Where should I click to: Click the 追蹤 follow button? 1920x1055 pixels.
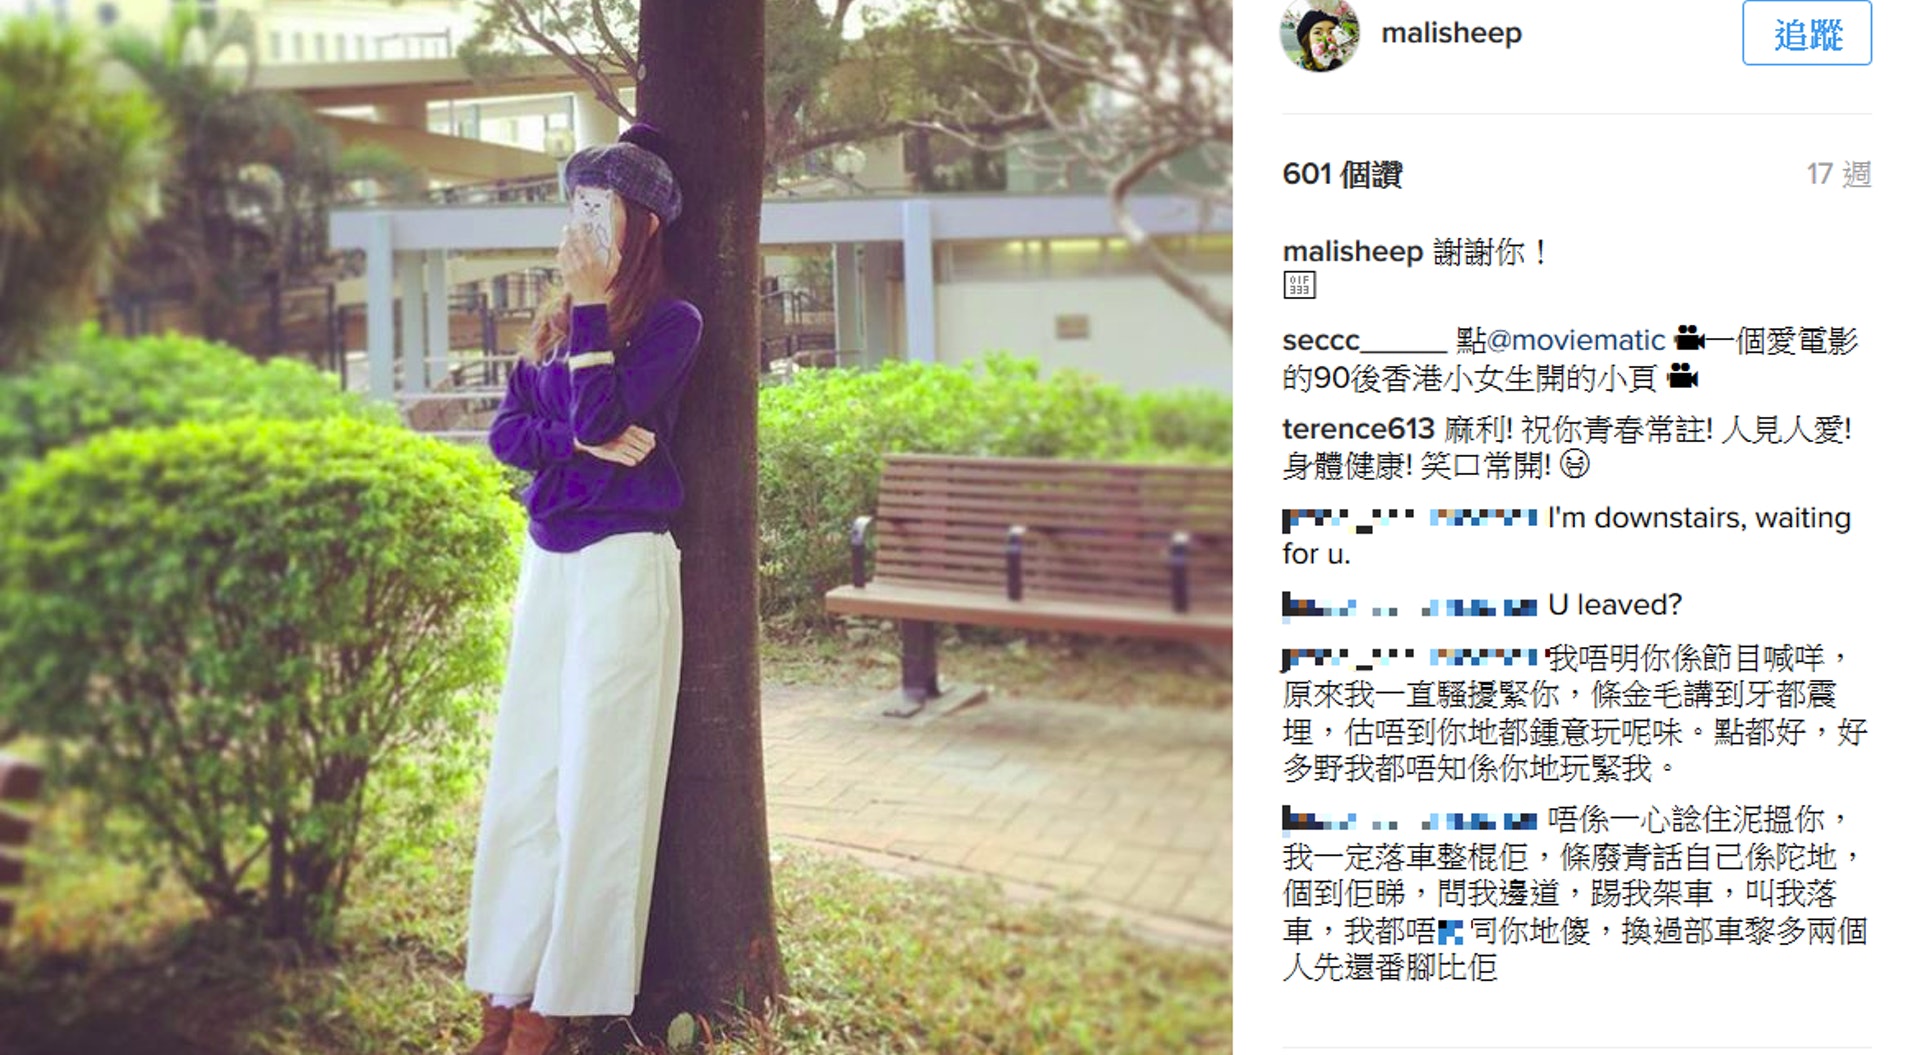(x=1807, y=33)
